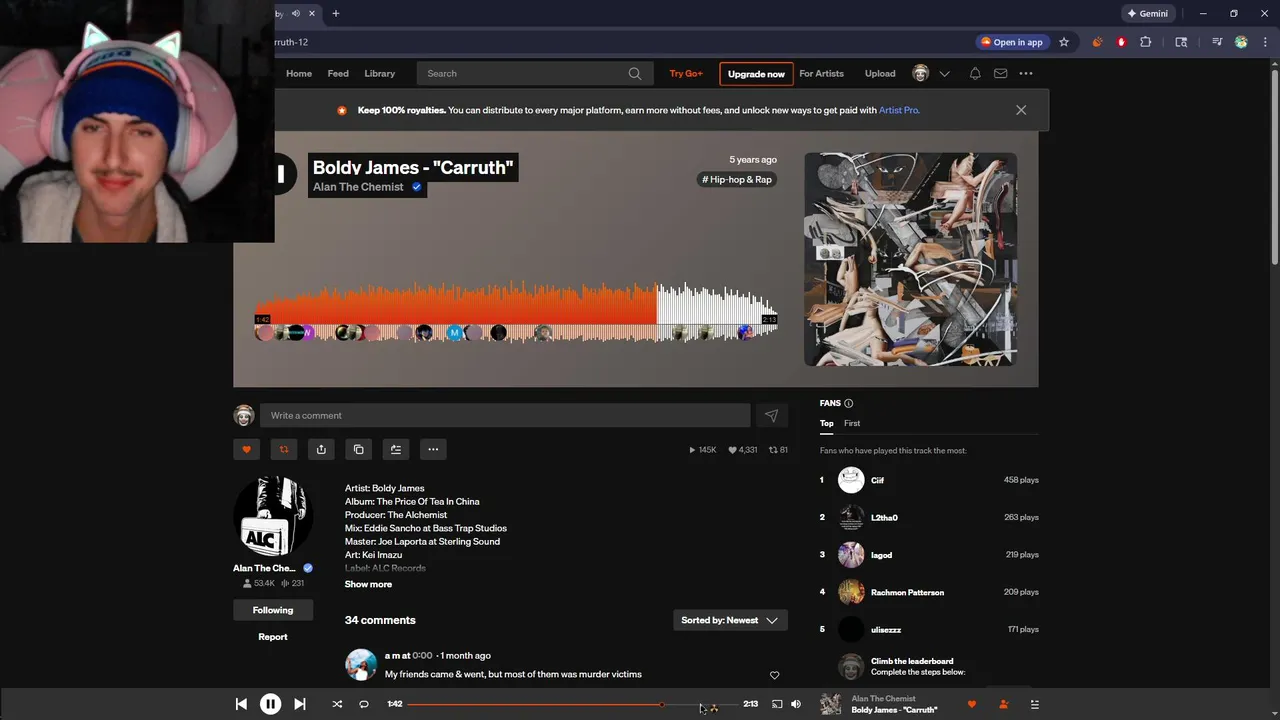Open the Artist Pro link in banner
This screenshot has height=720, width=1280.
click(899, 110)
